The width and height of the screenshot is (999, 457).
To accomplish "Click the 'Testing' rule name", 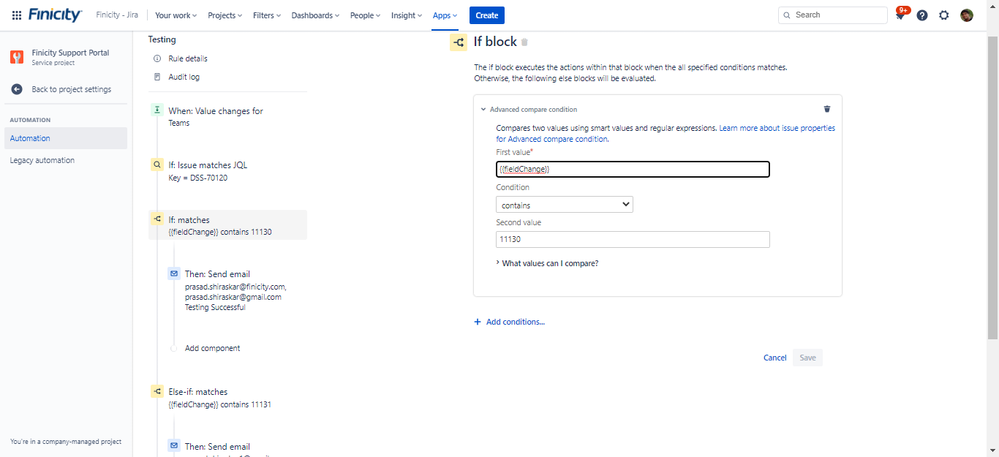I will click(162, 40).
